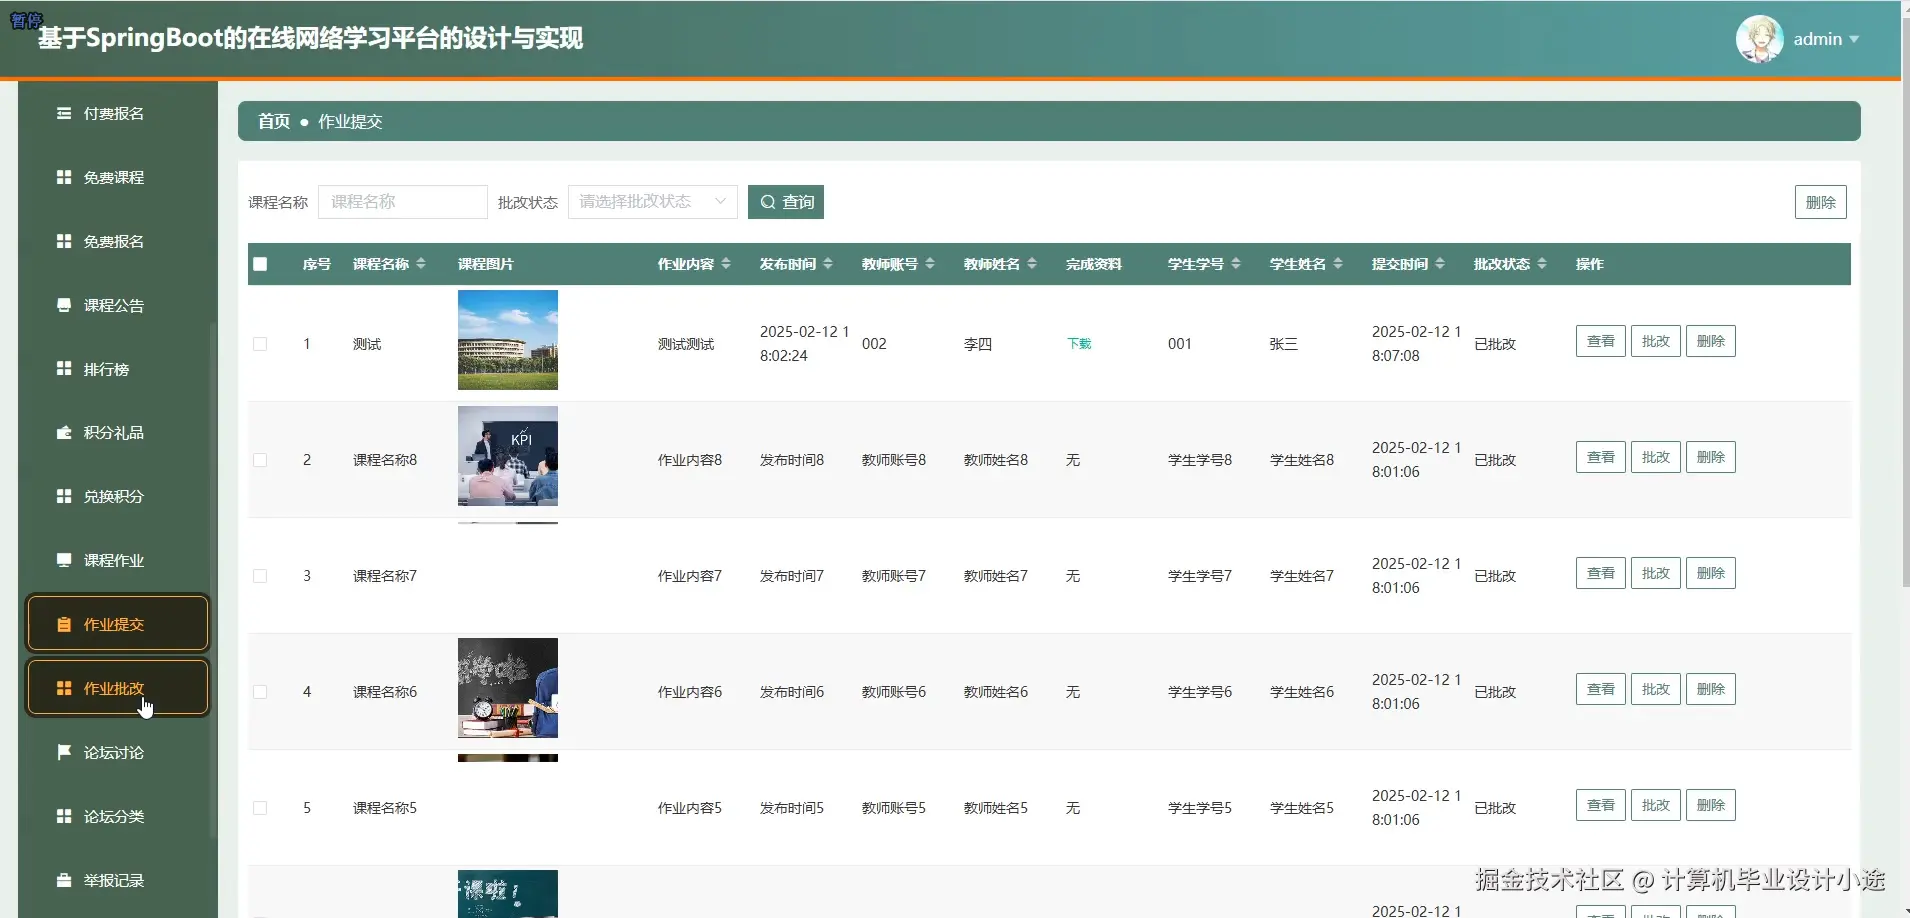The height and width of the screenshot is (918, 1910).
Task: Click 删除 for the 课程名称8 row
Action: 1711,457
